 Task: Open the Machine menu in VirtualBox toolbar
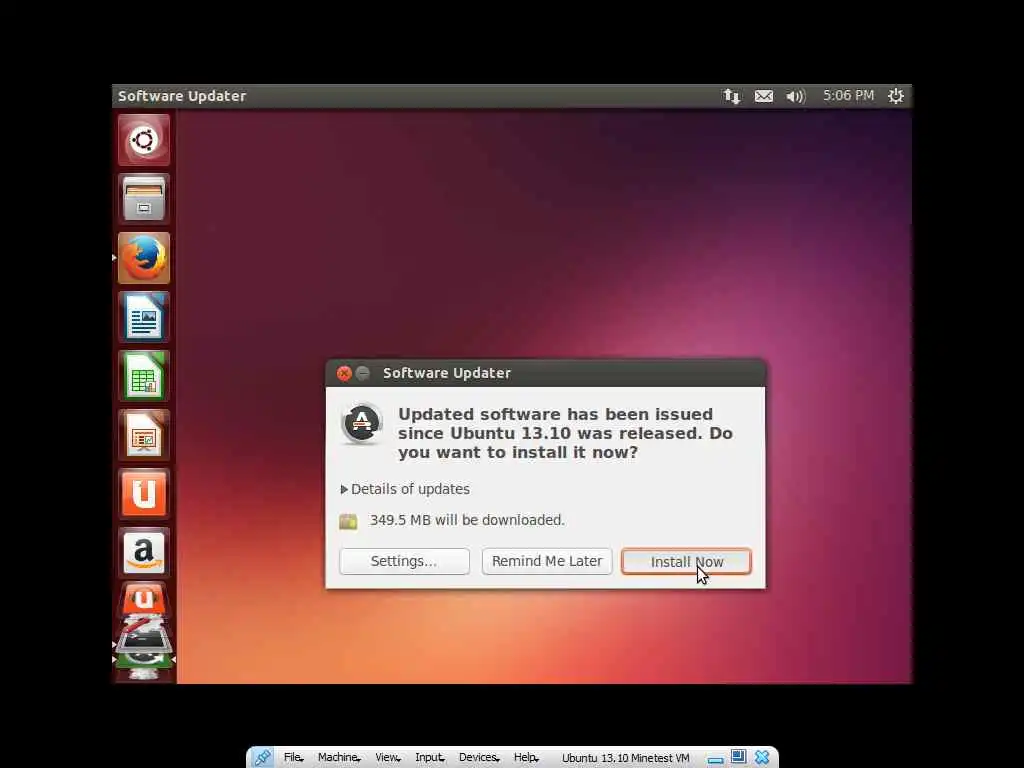click(339, 758)
